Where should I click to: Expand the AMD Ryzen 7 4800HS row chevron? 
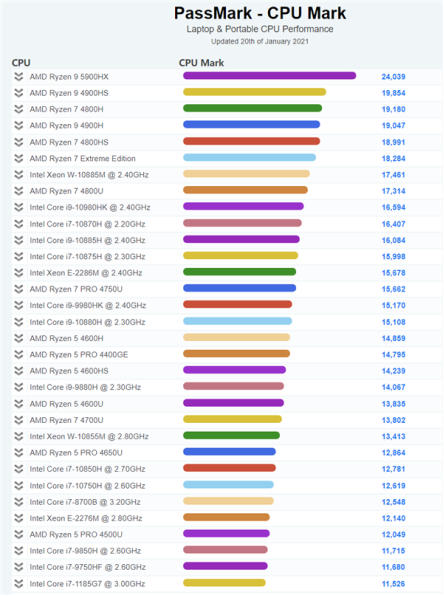click(x=19, y=142)
